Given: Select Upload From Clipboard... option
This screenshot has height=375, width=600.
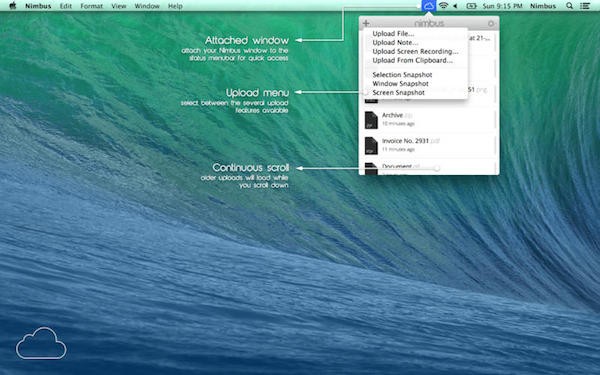Looking at the screenshot, I should 412,60.
